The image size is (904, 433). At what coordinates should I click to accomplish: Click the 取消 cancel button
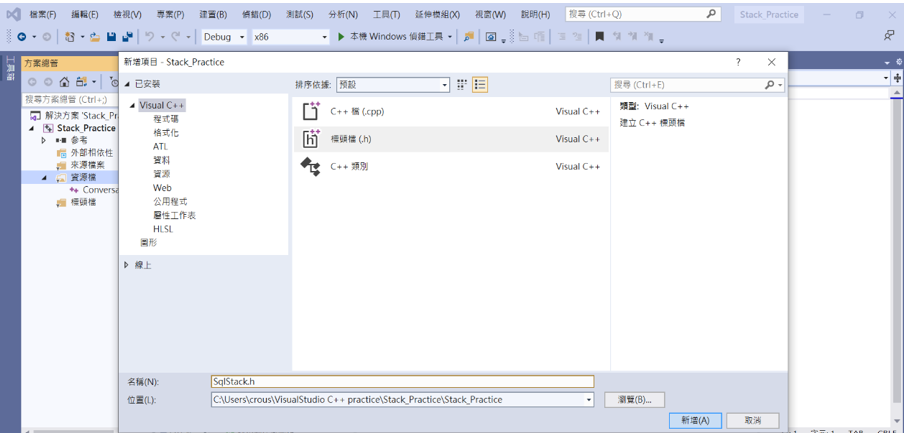[753, 420]
